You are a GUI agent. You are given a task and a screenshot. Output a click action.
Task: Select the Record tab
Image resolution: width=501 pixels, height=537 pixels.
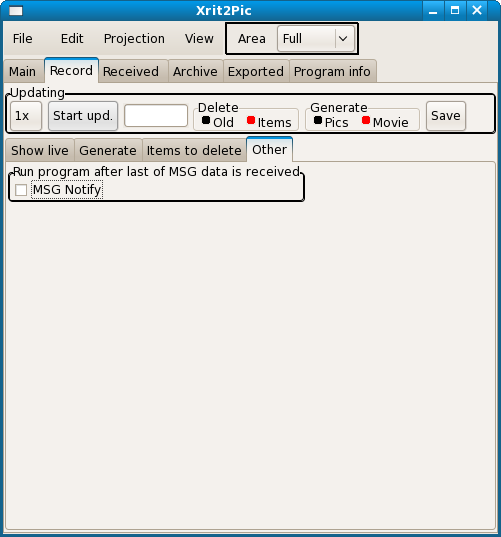(x=72, y=71)
